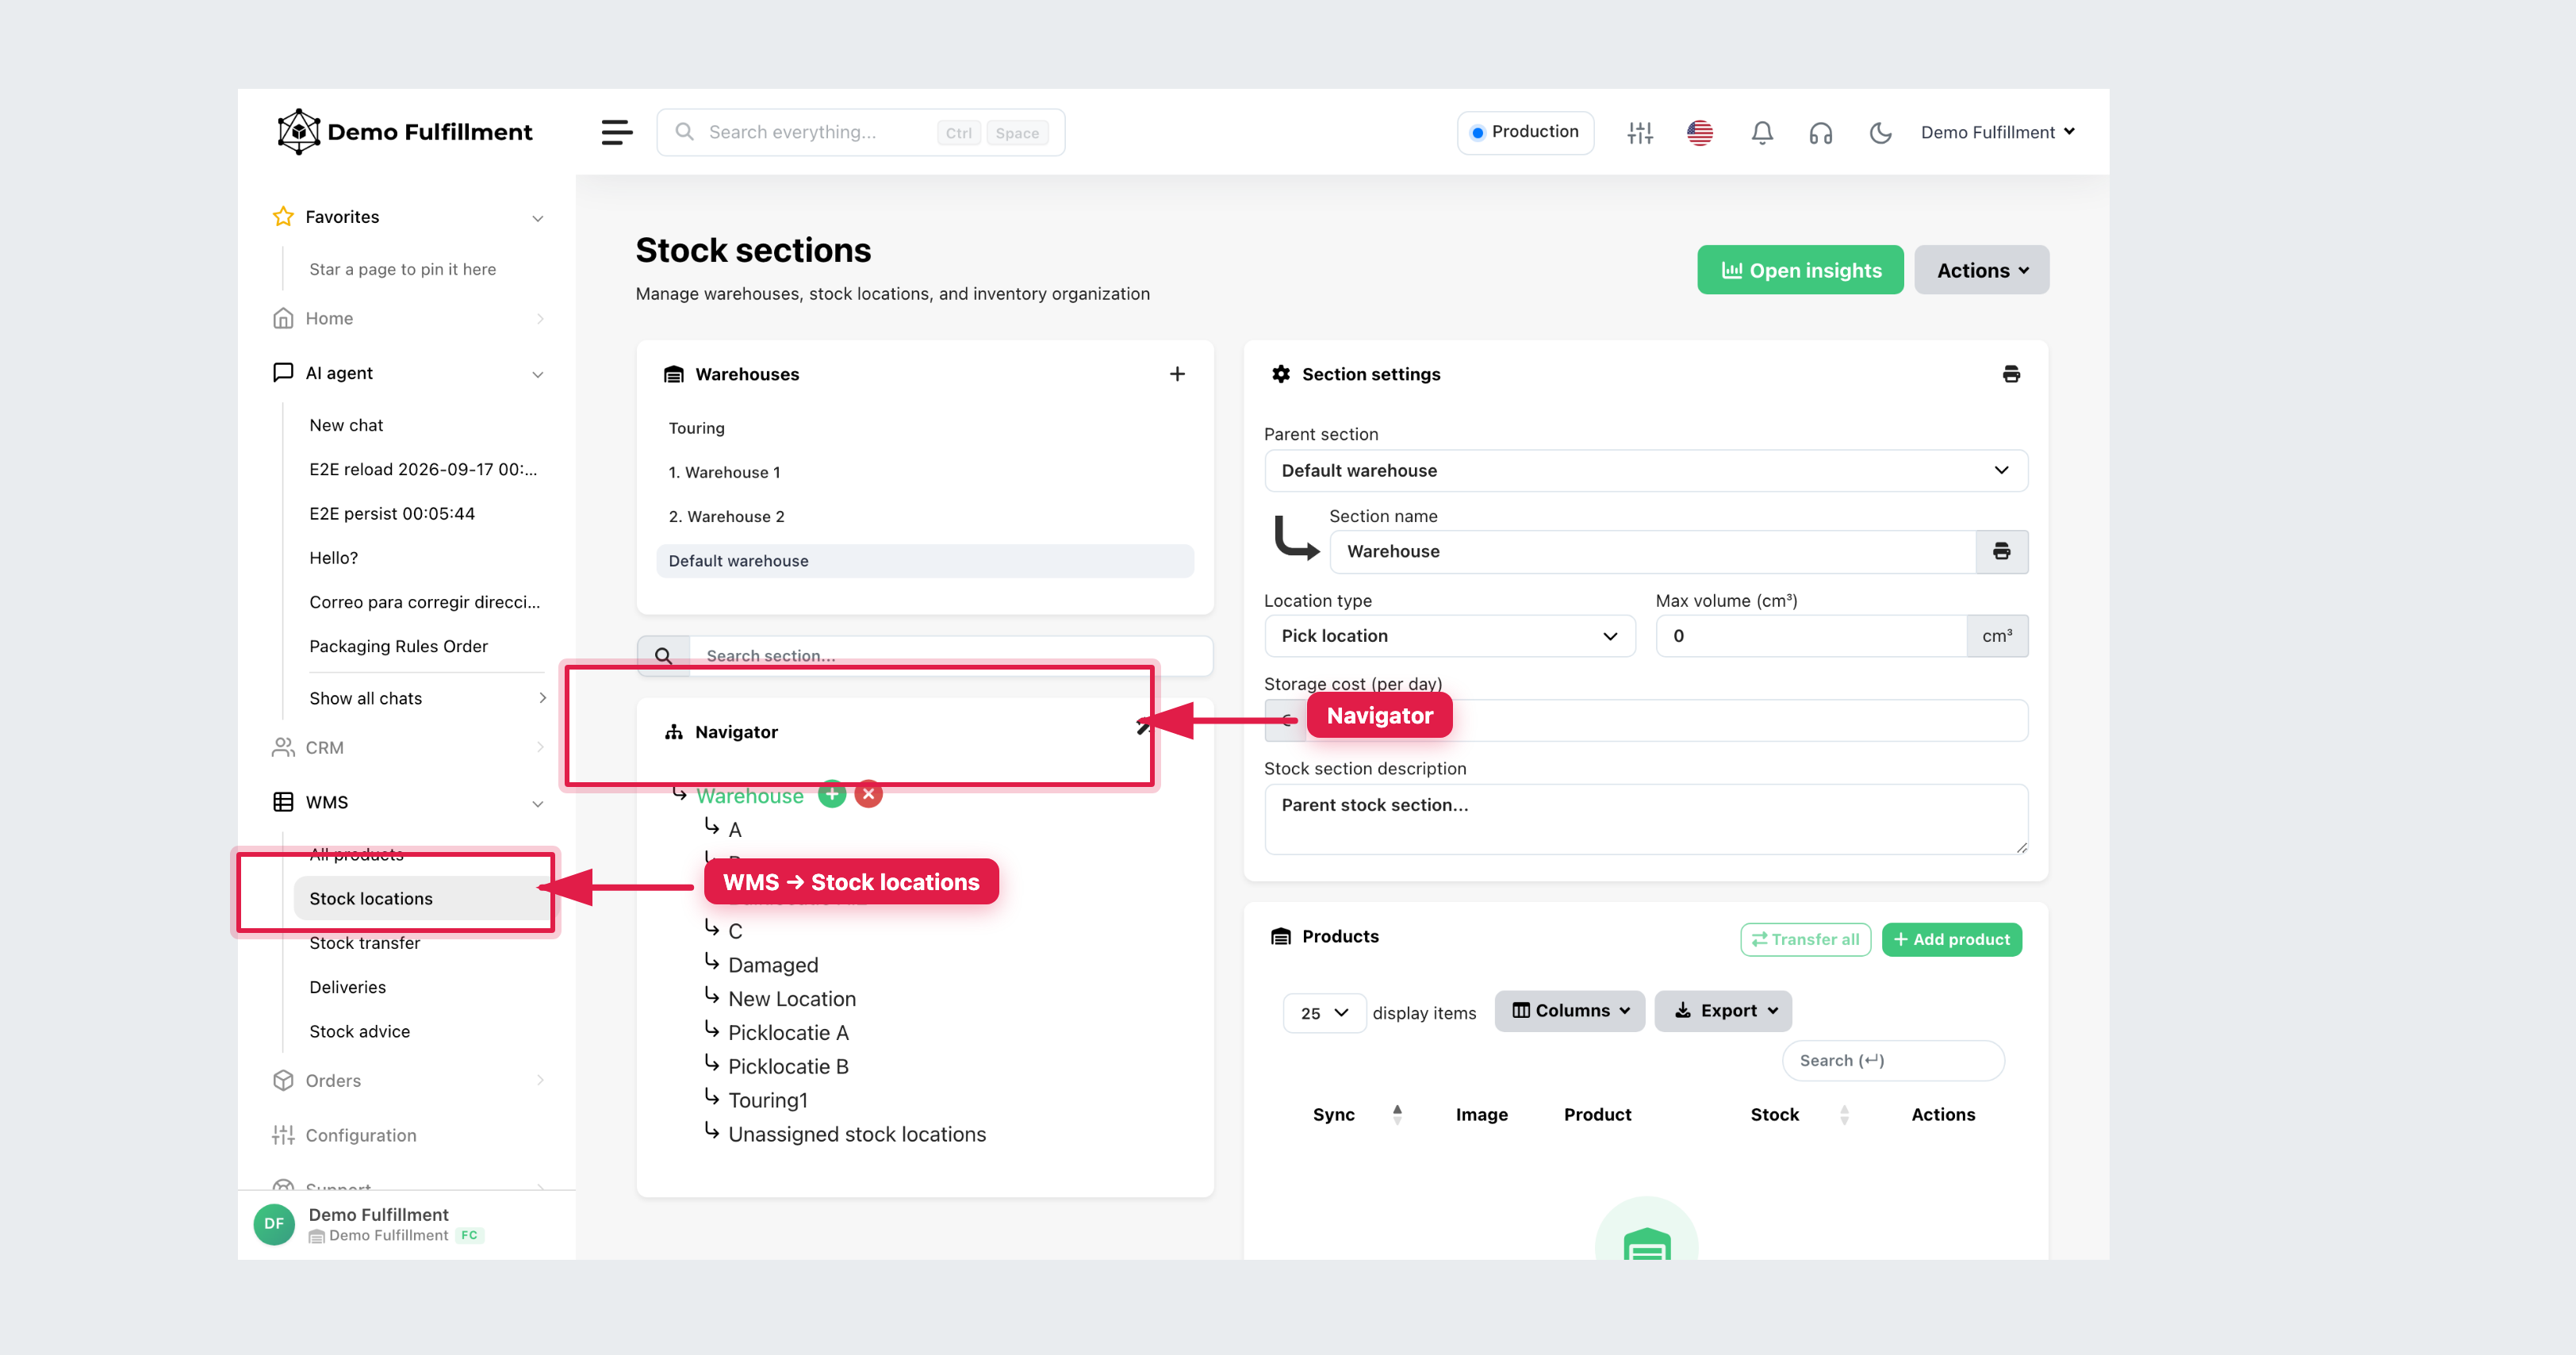This screenshot has height=1355, width=2576.
Task: Print from Section settings header printer icon
Action: pos(2011,374)
